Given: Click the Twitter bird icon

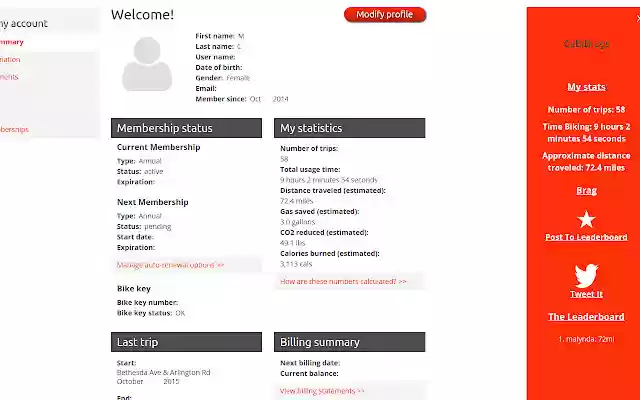Looking at the screenshot, I should pos(586,276).
